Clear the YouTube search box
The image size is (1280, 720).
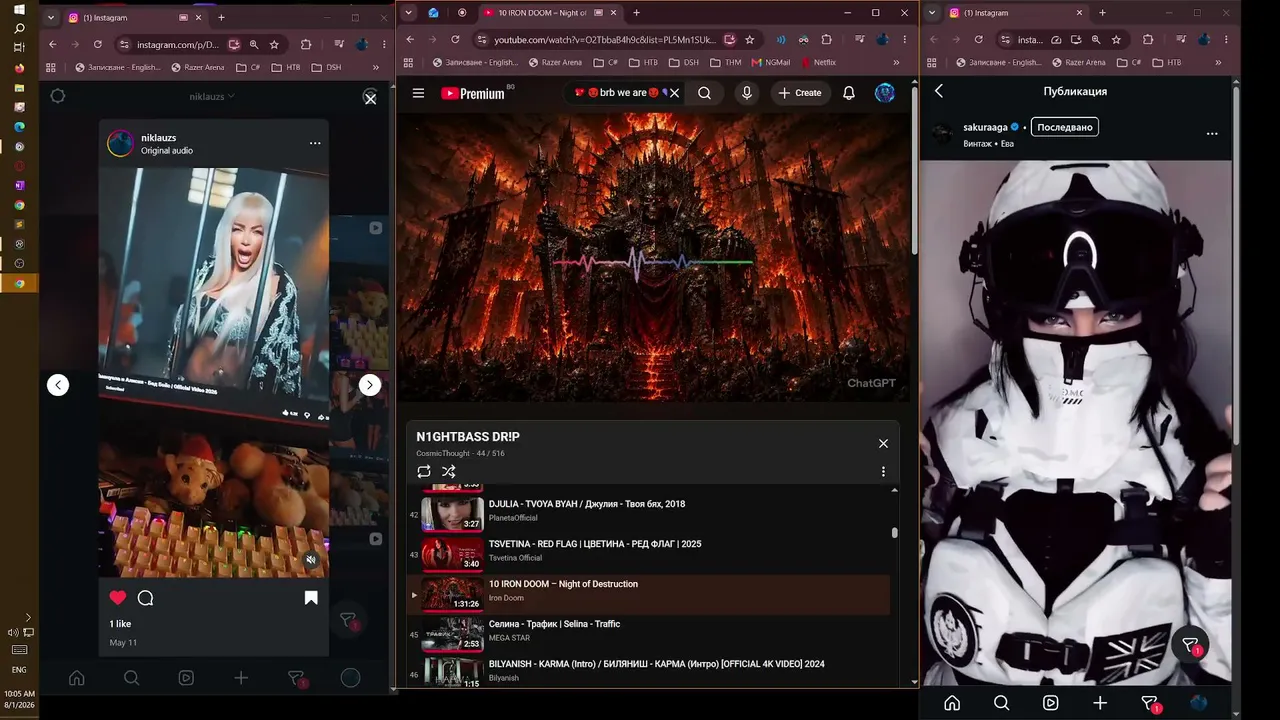click(674, 93)
